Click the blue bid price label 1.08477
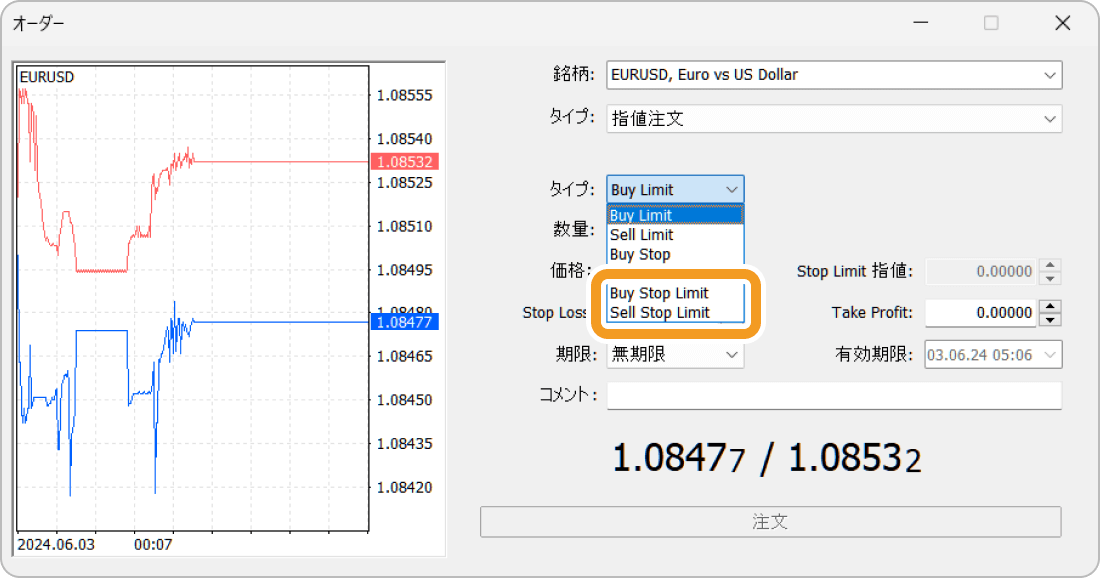 pos(405,322)
